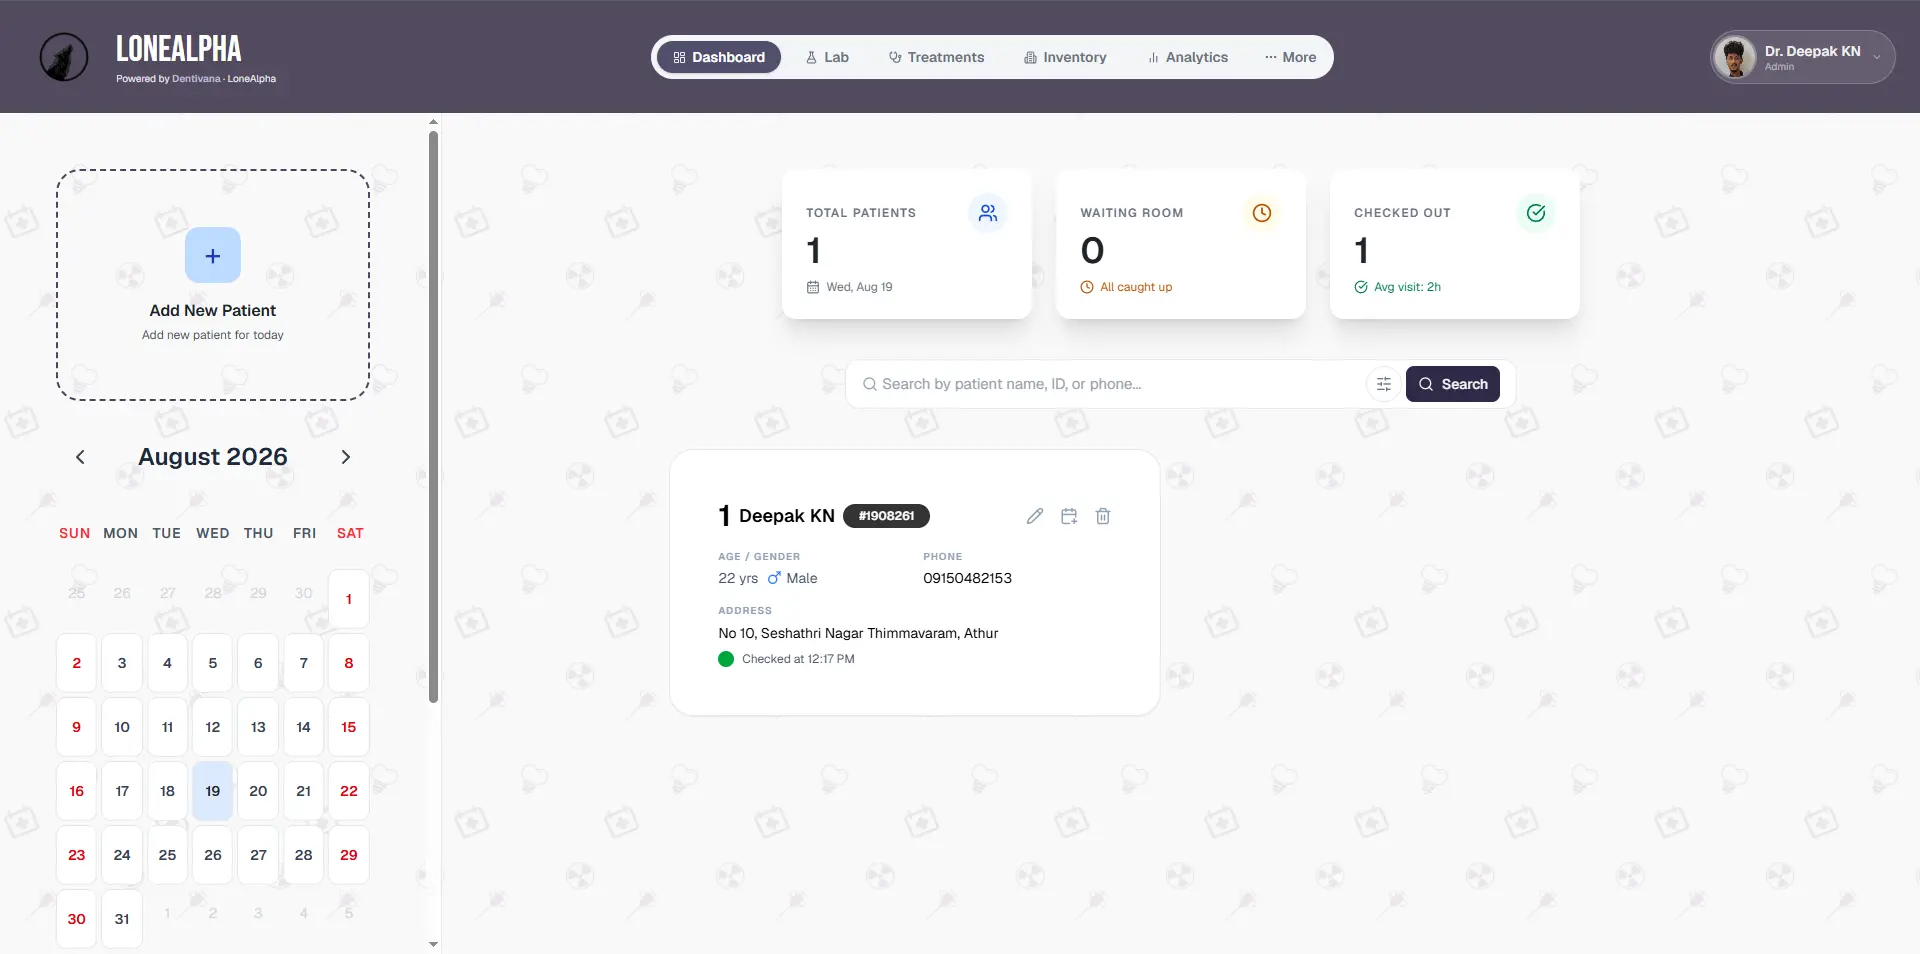
Task: Click the 'Checked at 12:17 PM' status
Action: click(787, 659)
